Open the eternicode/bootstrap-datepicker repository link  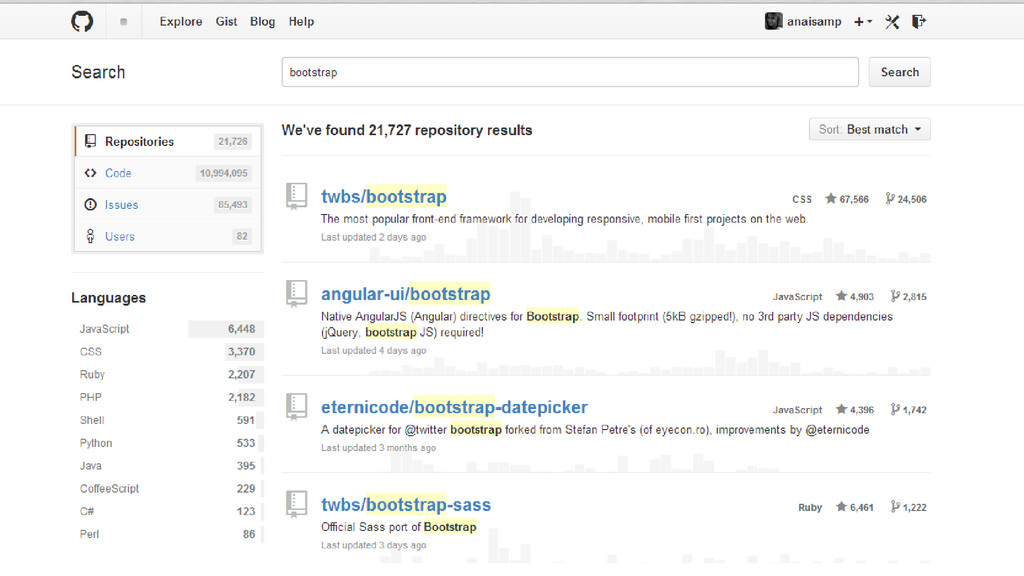point(455,407)
